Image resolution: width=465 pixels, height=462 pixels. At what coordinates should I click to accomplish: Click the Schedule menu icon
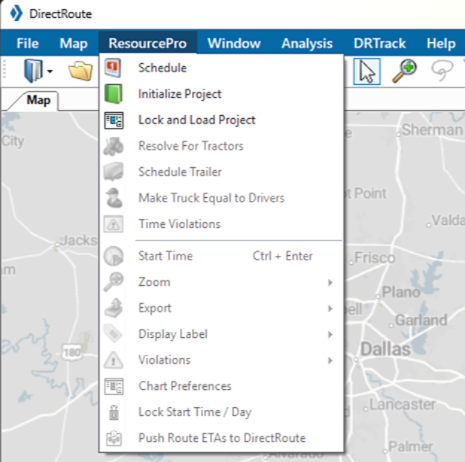coord(113,68)
